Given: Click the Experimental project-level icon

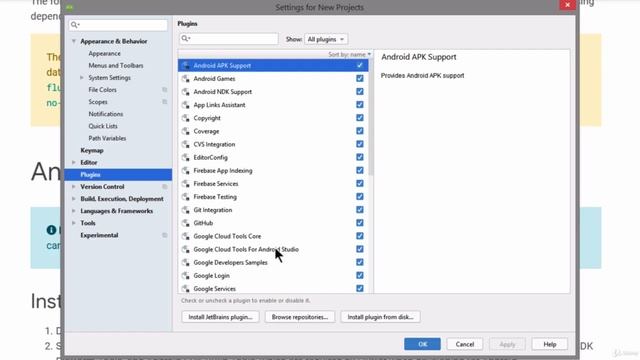Looking at the screenshot, I should point(164,235).
